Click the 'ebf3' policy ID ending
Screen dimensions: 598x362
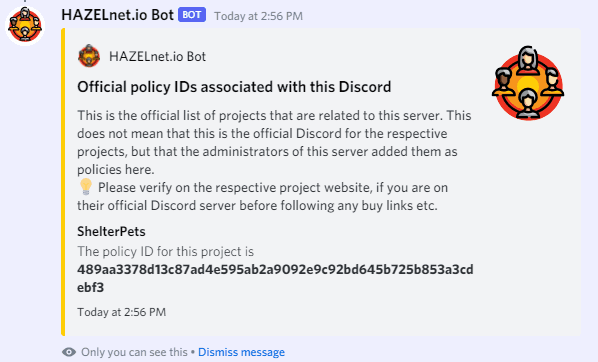tap(90, 287)
